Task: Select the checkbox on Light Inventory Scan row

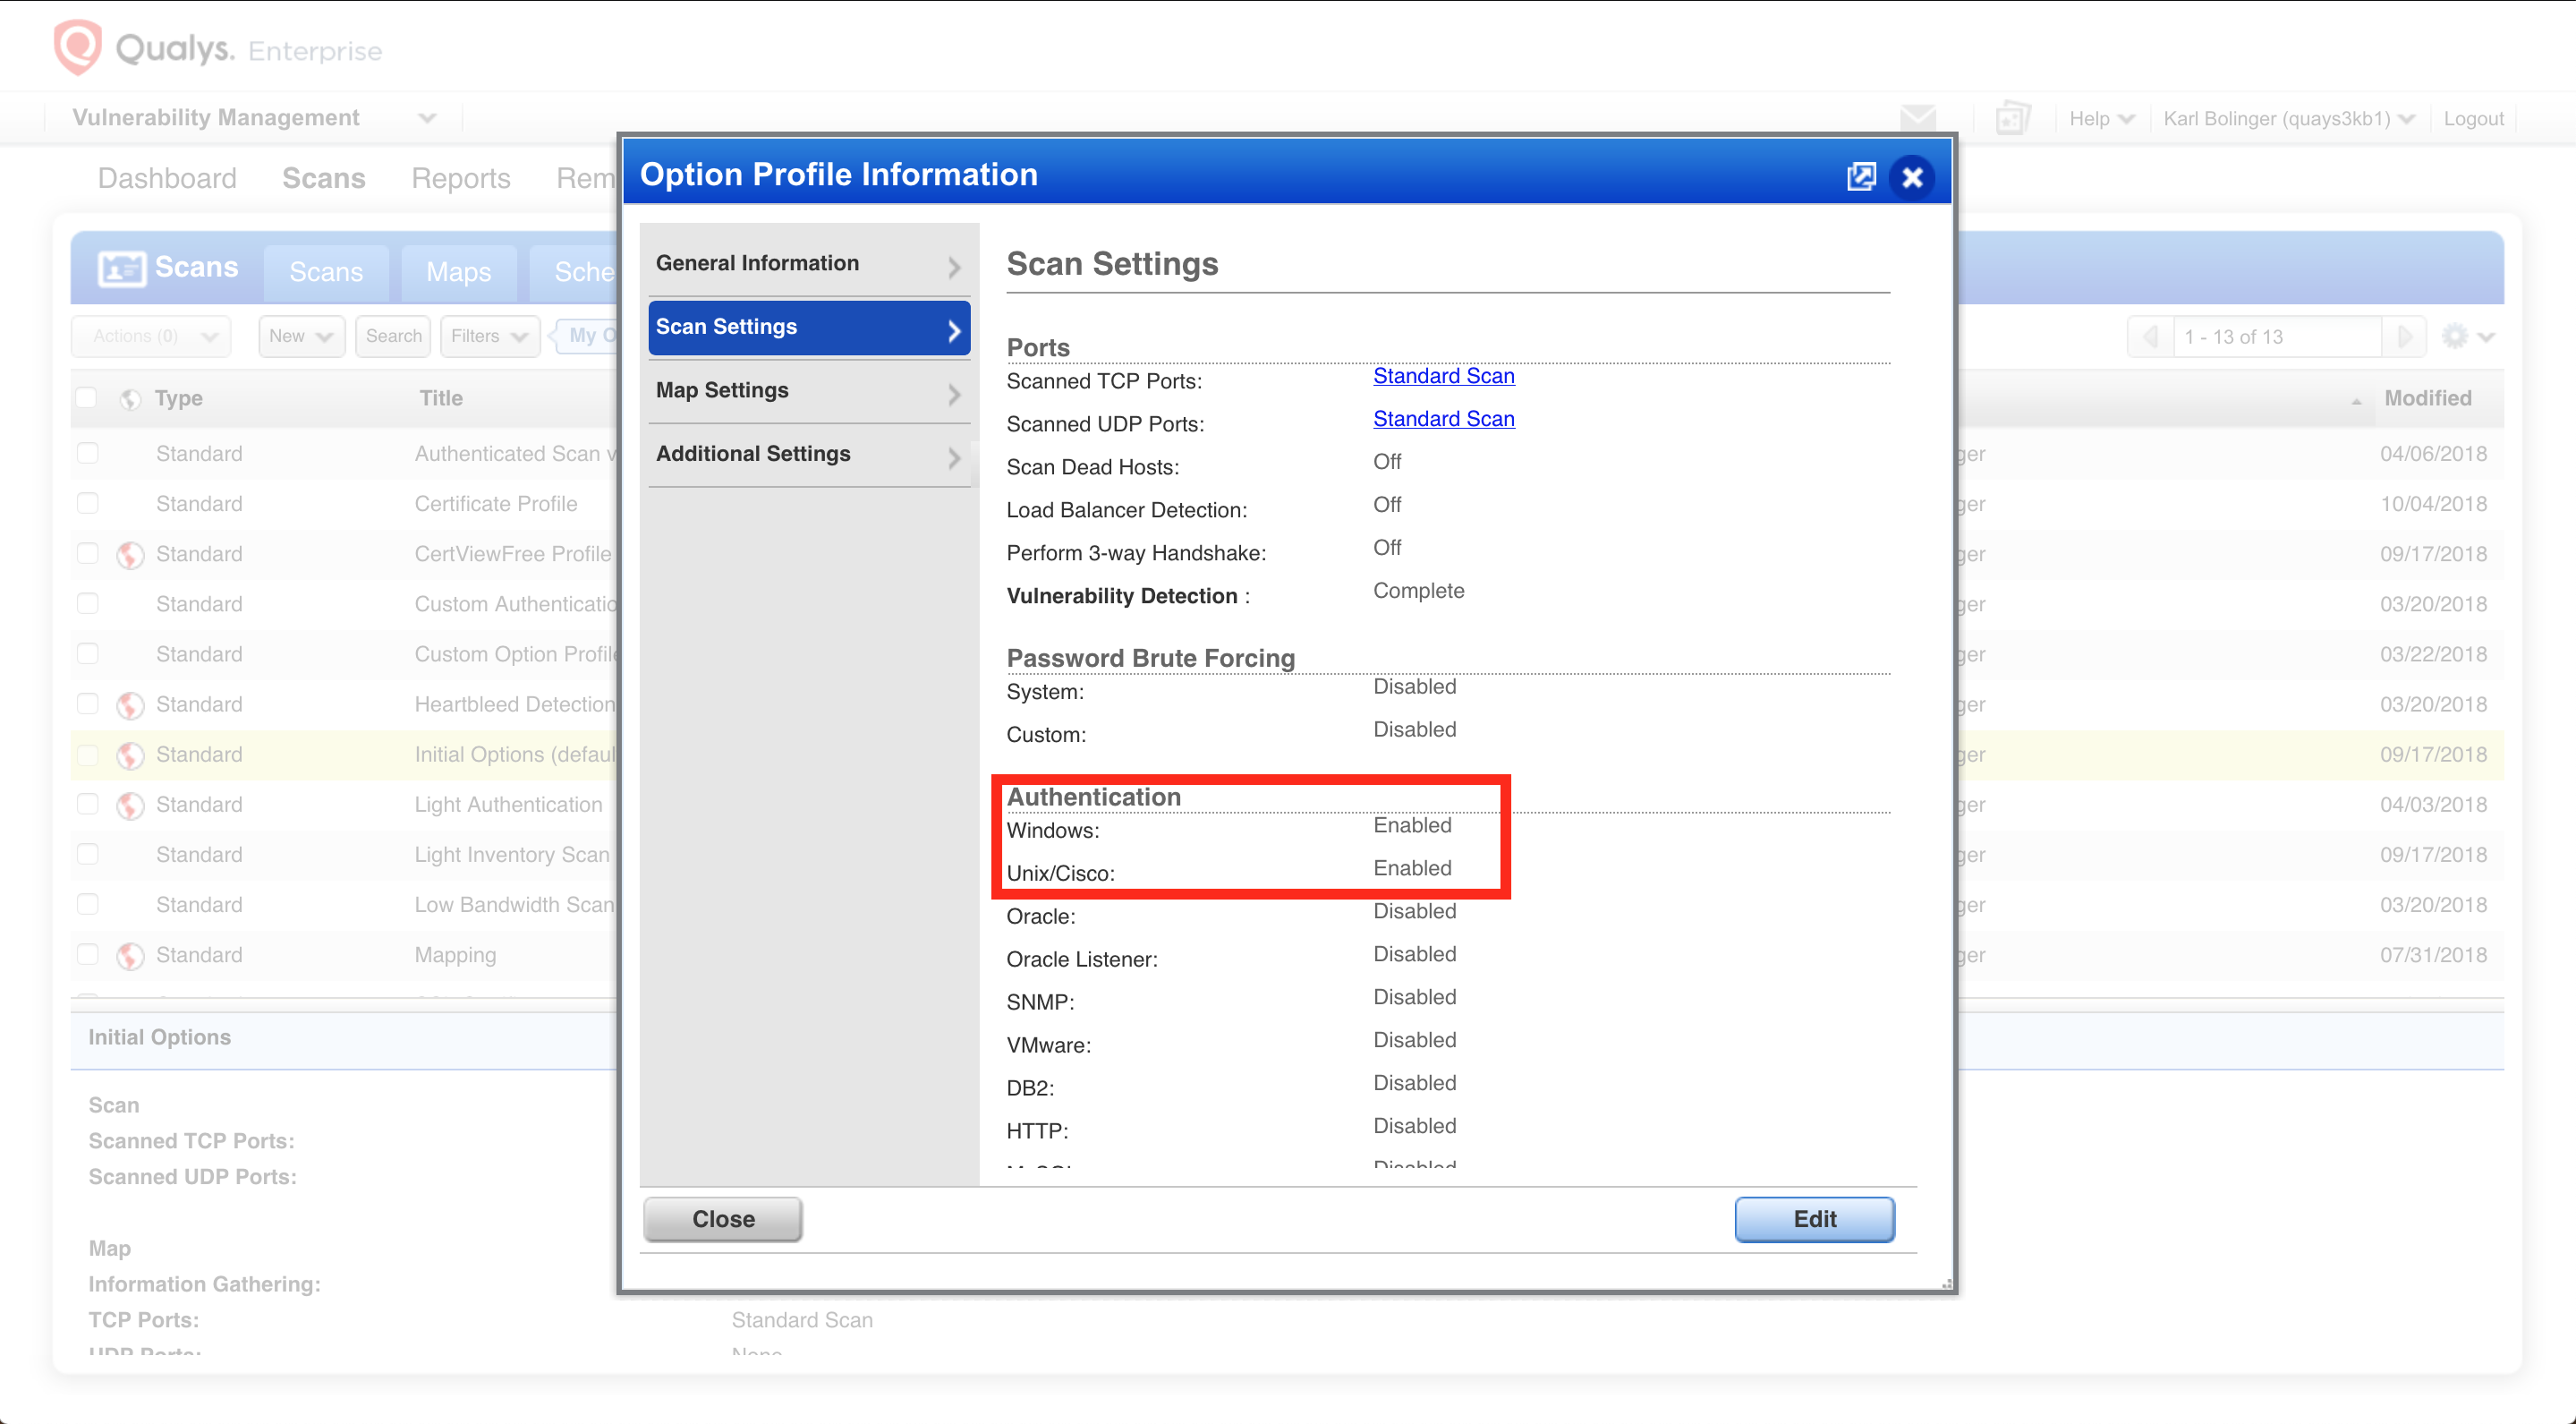Action: 87,854
